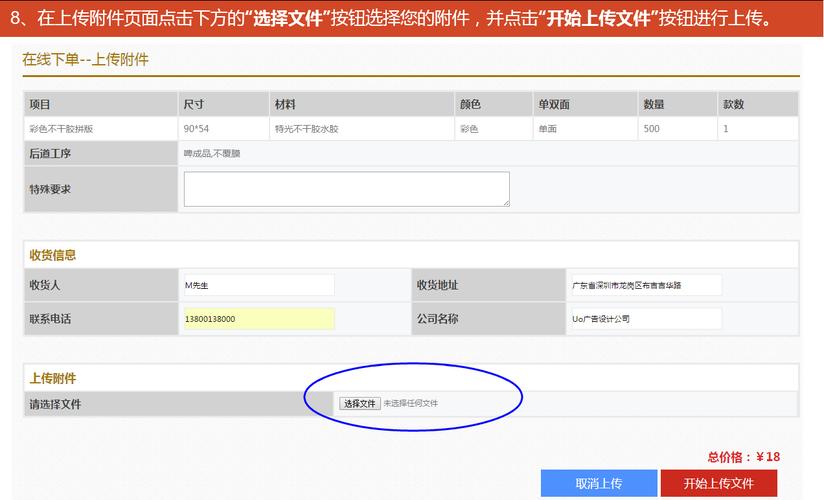Click the 上传附件 section heading
The width and height of the screenshot is (824, 500).
[53, 379]
